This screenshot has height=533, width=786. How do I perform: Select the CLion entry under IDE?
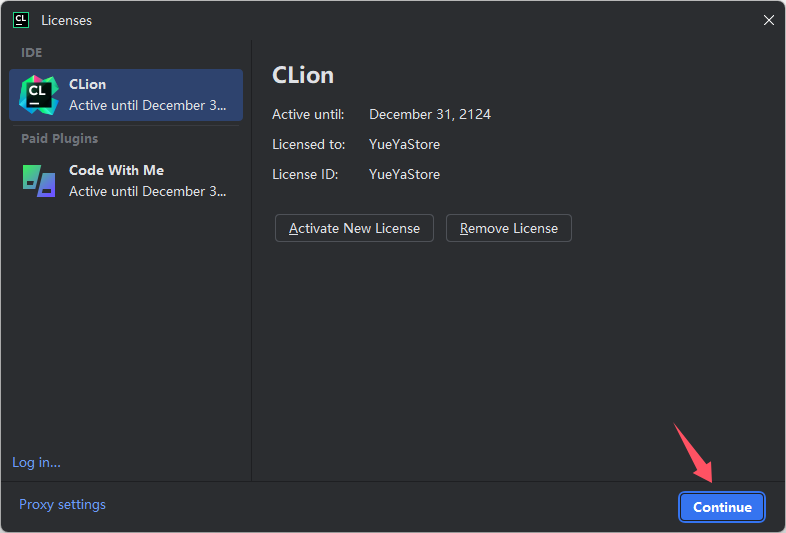[126, 95]
